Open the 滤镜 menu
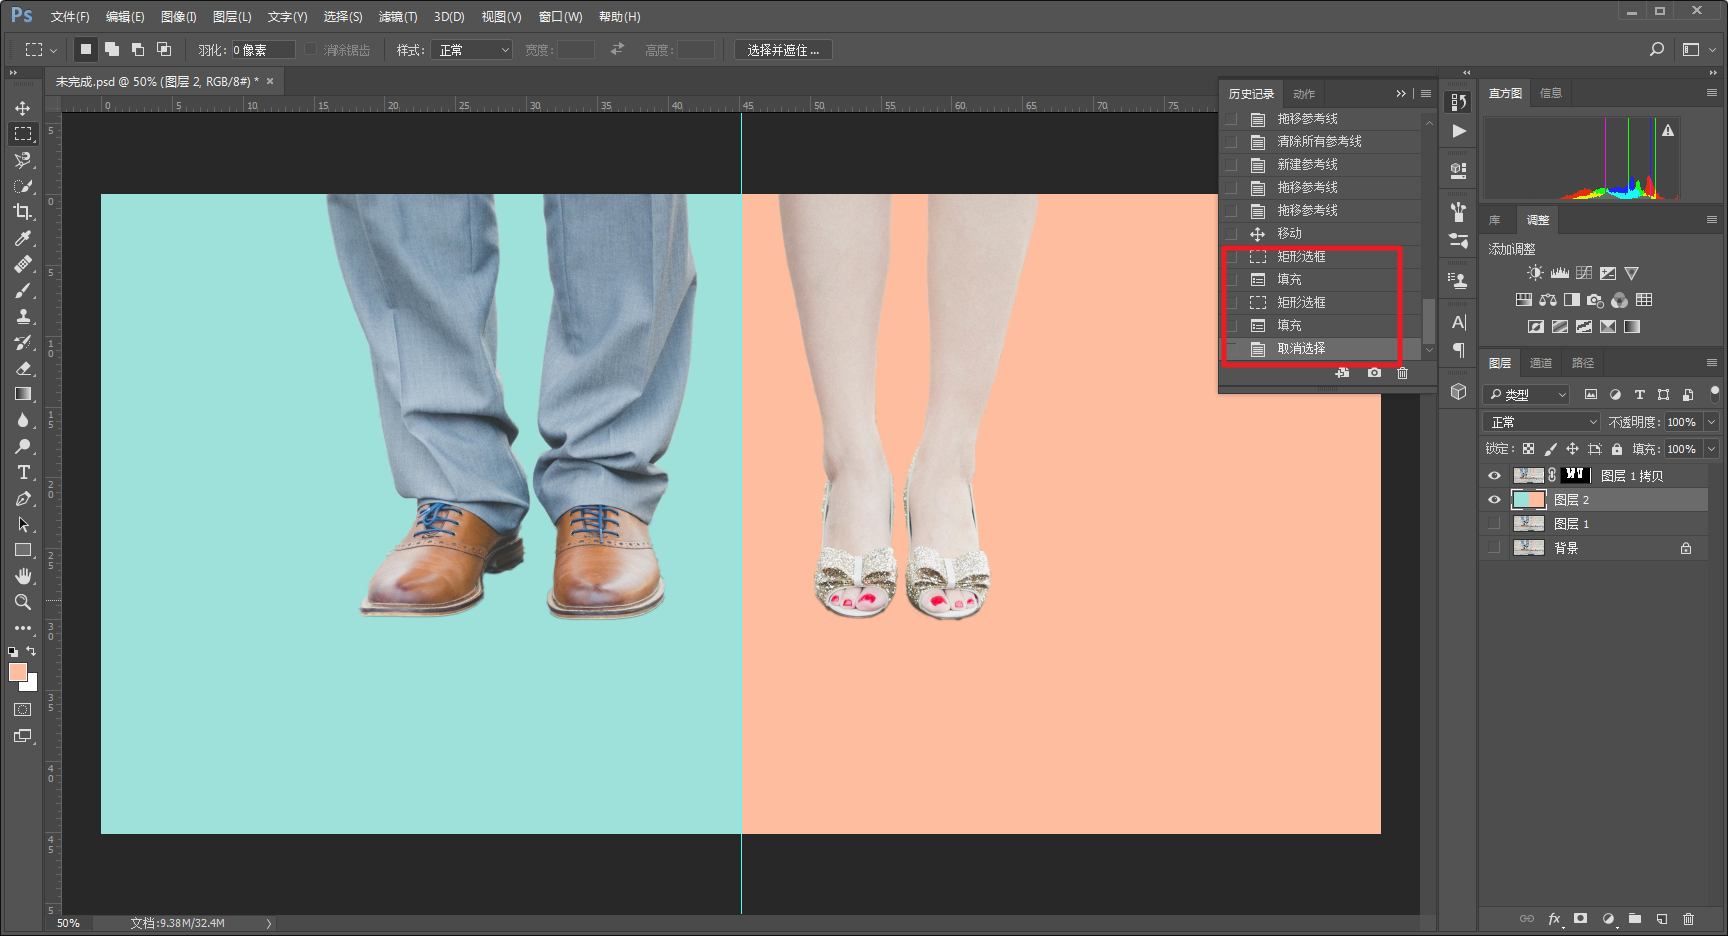The height and width of the screenshot is (936, 1728). pyautogui.click(x=397, y=17)
